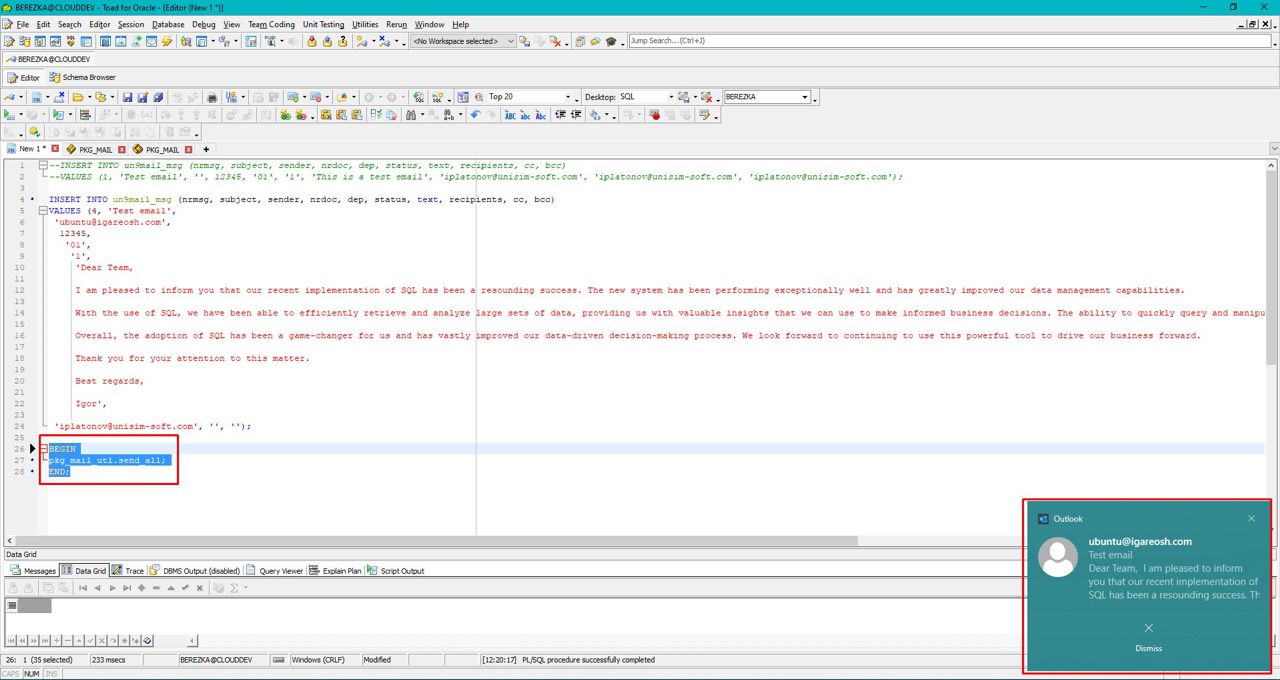Viewport: 1280px width, 680px height.
Task: Click the Commit icon in main toolbar
Action: [x=313, y=41]
